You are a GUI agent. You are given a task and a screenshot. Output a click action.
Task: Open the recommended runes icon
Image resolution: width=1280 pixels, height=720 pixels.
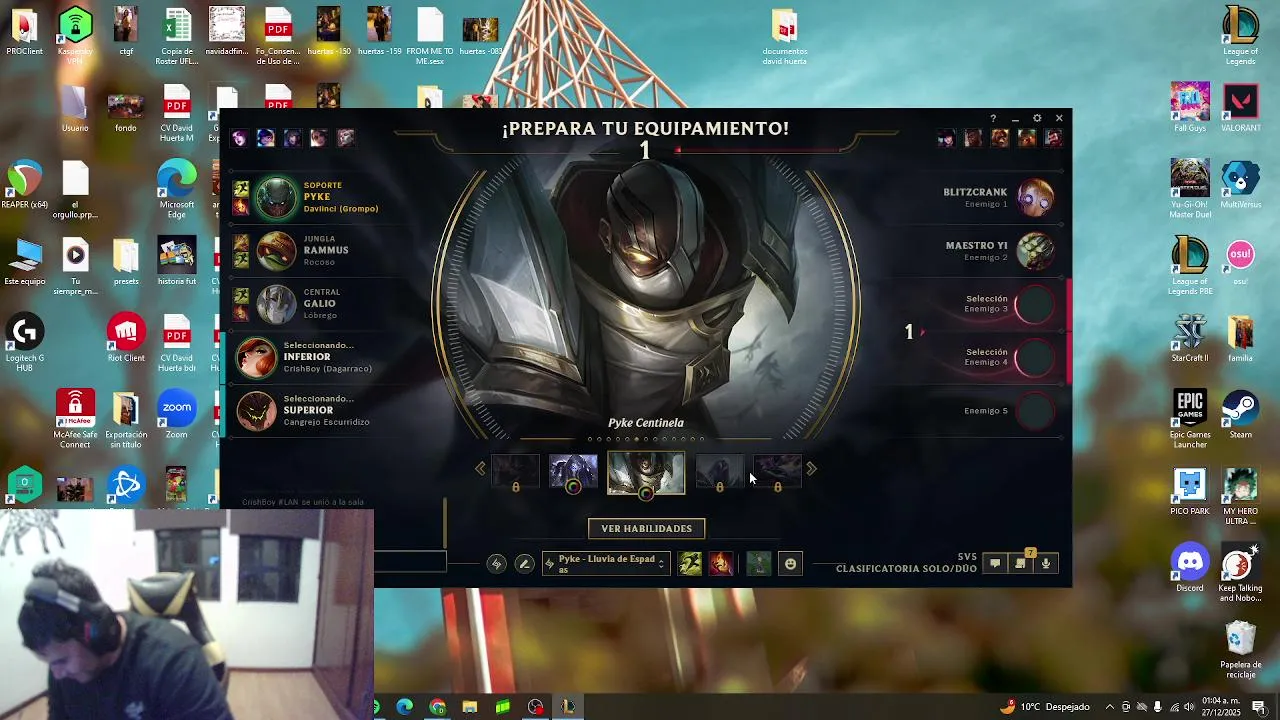496,564
